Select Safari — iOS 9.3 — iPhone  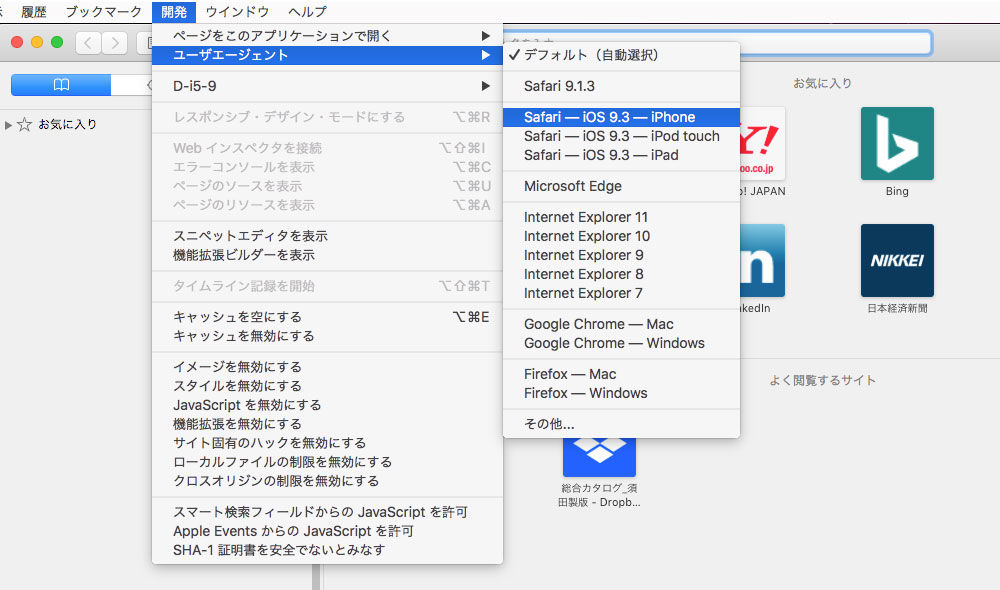[621, 117]
